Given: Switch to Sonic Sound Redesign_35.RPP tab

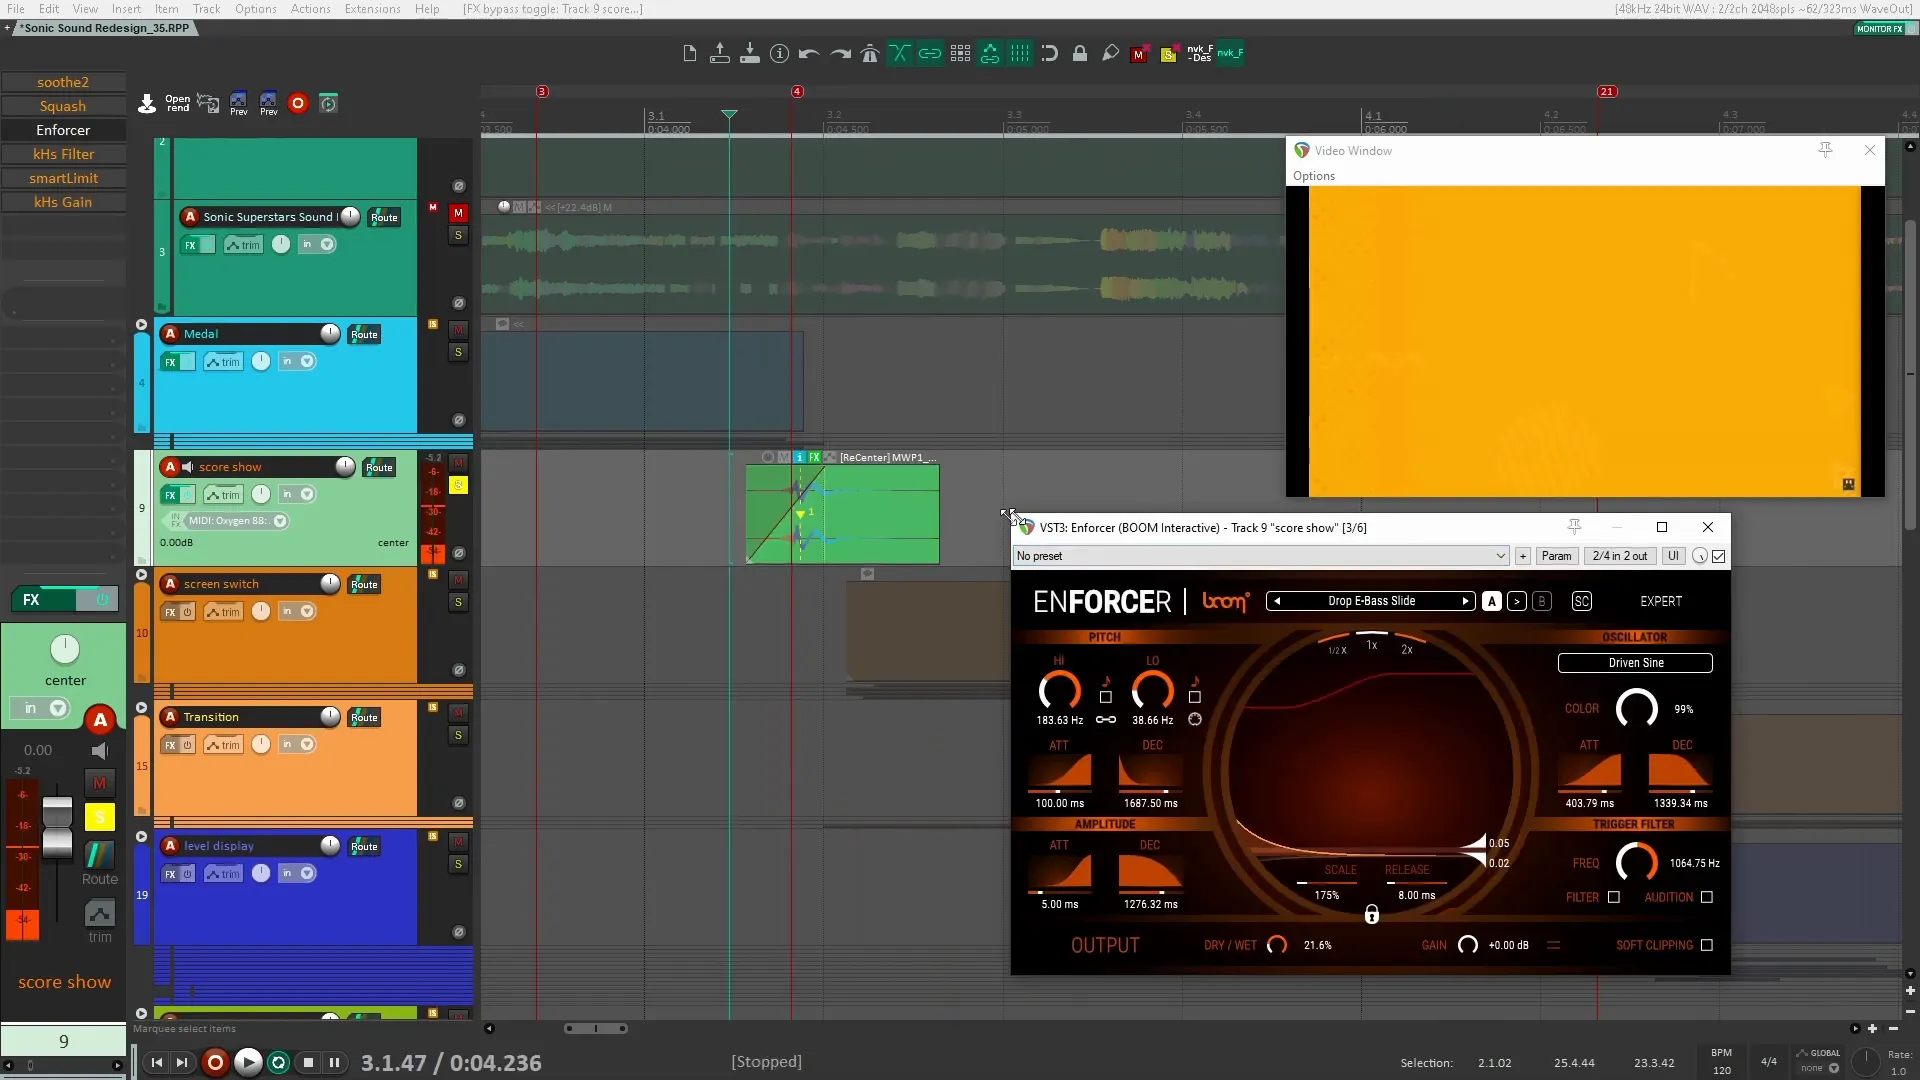Looking at the screenshot, I should click(x=106, y=28).
